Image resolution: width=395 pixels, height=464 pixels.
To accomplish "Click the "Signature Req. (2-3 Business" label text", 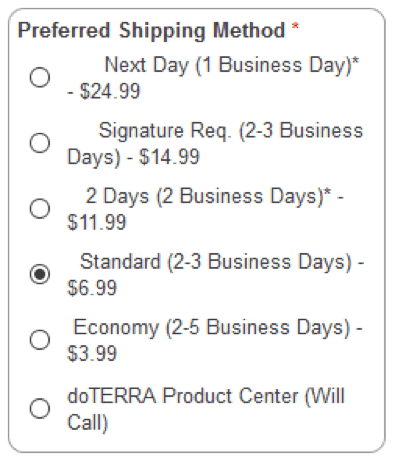I will coord(231,130).
